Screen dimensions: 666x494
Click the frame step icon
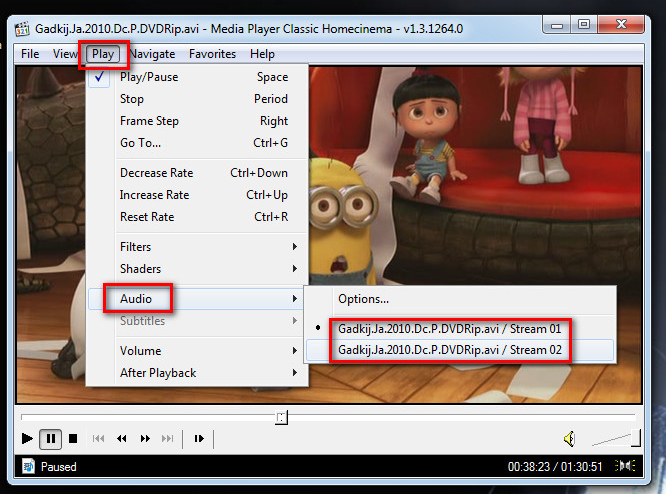199,438
